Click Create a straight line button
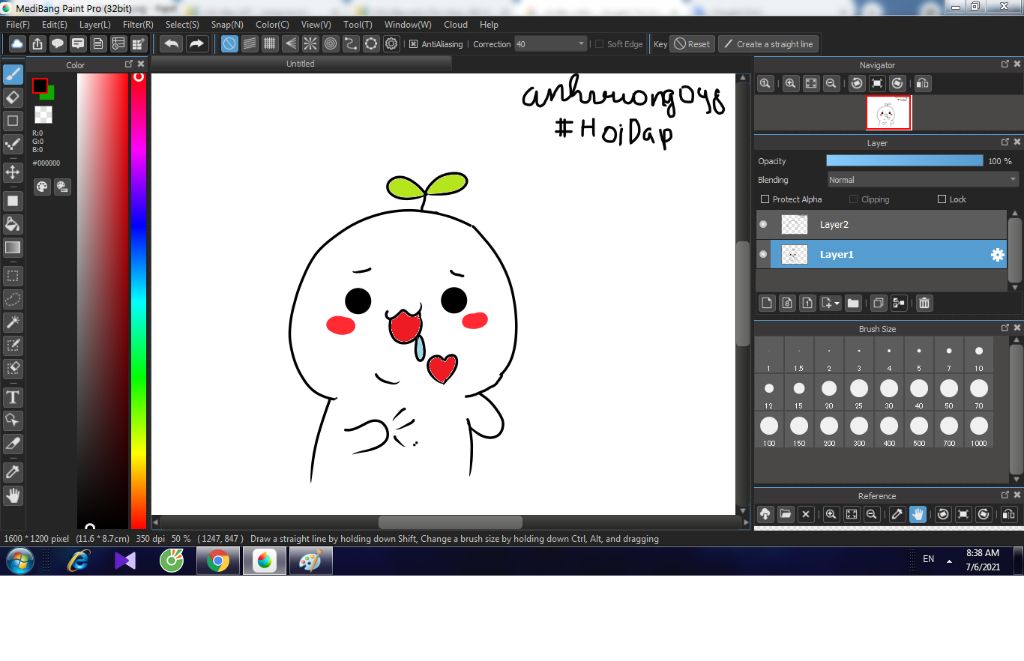Viewport: 1024px width, 661px height. [769, 44]
